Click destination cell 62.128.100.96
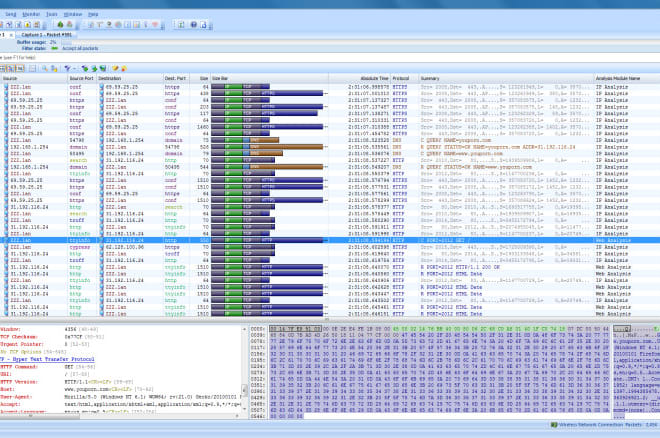The width and height of the screenshot is (660, 438). point(125,247)
